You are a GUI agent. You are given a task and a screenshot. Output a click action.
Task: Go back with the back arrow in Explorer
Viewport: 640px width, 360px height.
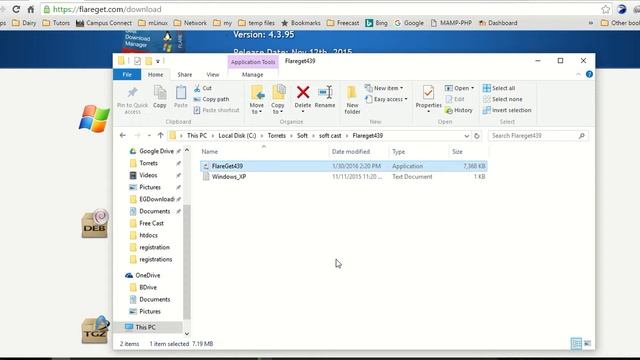point(123,136)
